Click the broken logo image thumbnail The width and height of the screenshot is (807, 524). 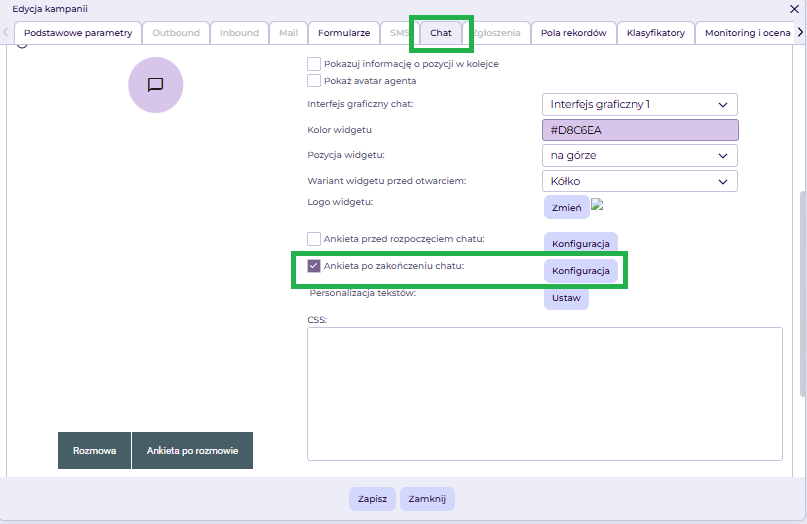(x=597, y=204)
